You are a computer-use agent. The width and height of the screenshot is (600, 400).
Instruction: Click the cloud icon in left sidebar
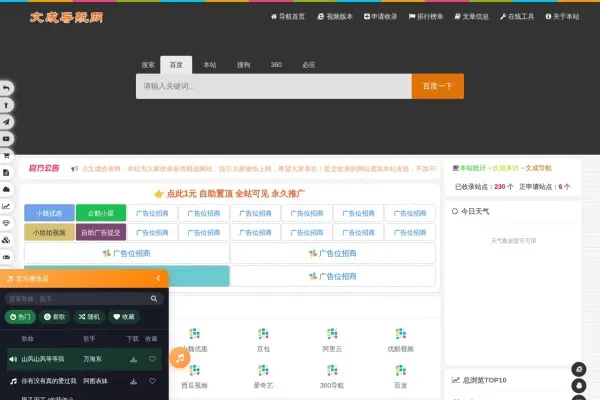[6, 189]
